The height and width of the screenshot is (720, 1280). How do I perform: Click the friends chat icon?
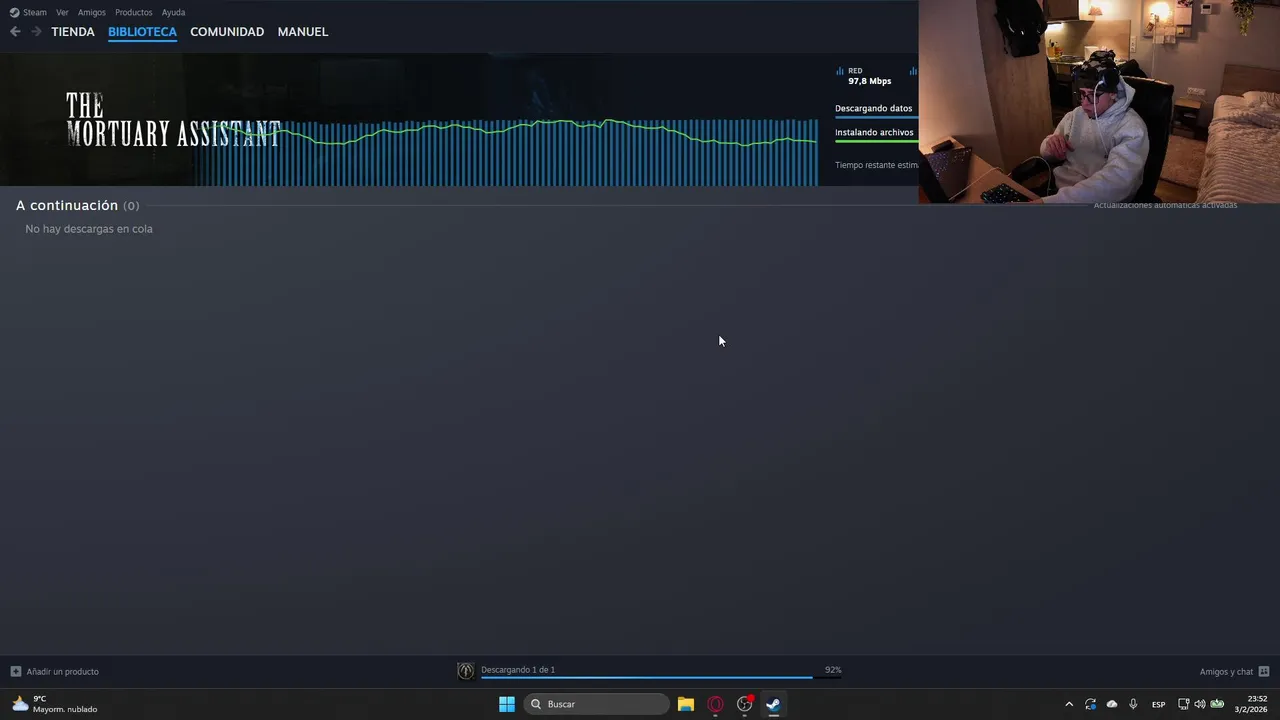tap(1264, 671)
